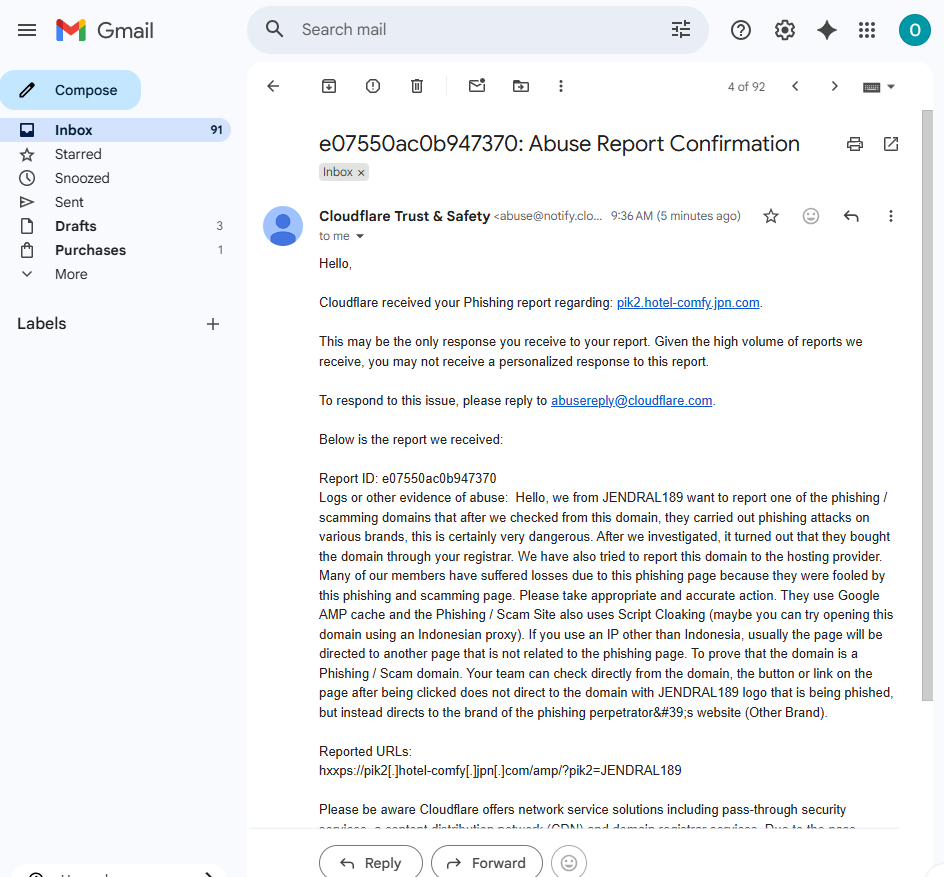This screenshot has width=944, height=877.
Task: Go to the older email
Action: pyautogui.click(x=834, y=86)
